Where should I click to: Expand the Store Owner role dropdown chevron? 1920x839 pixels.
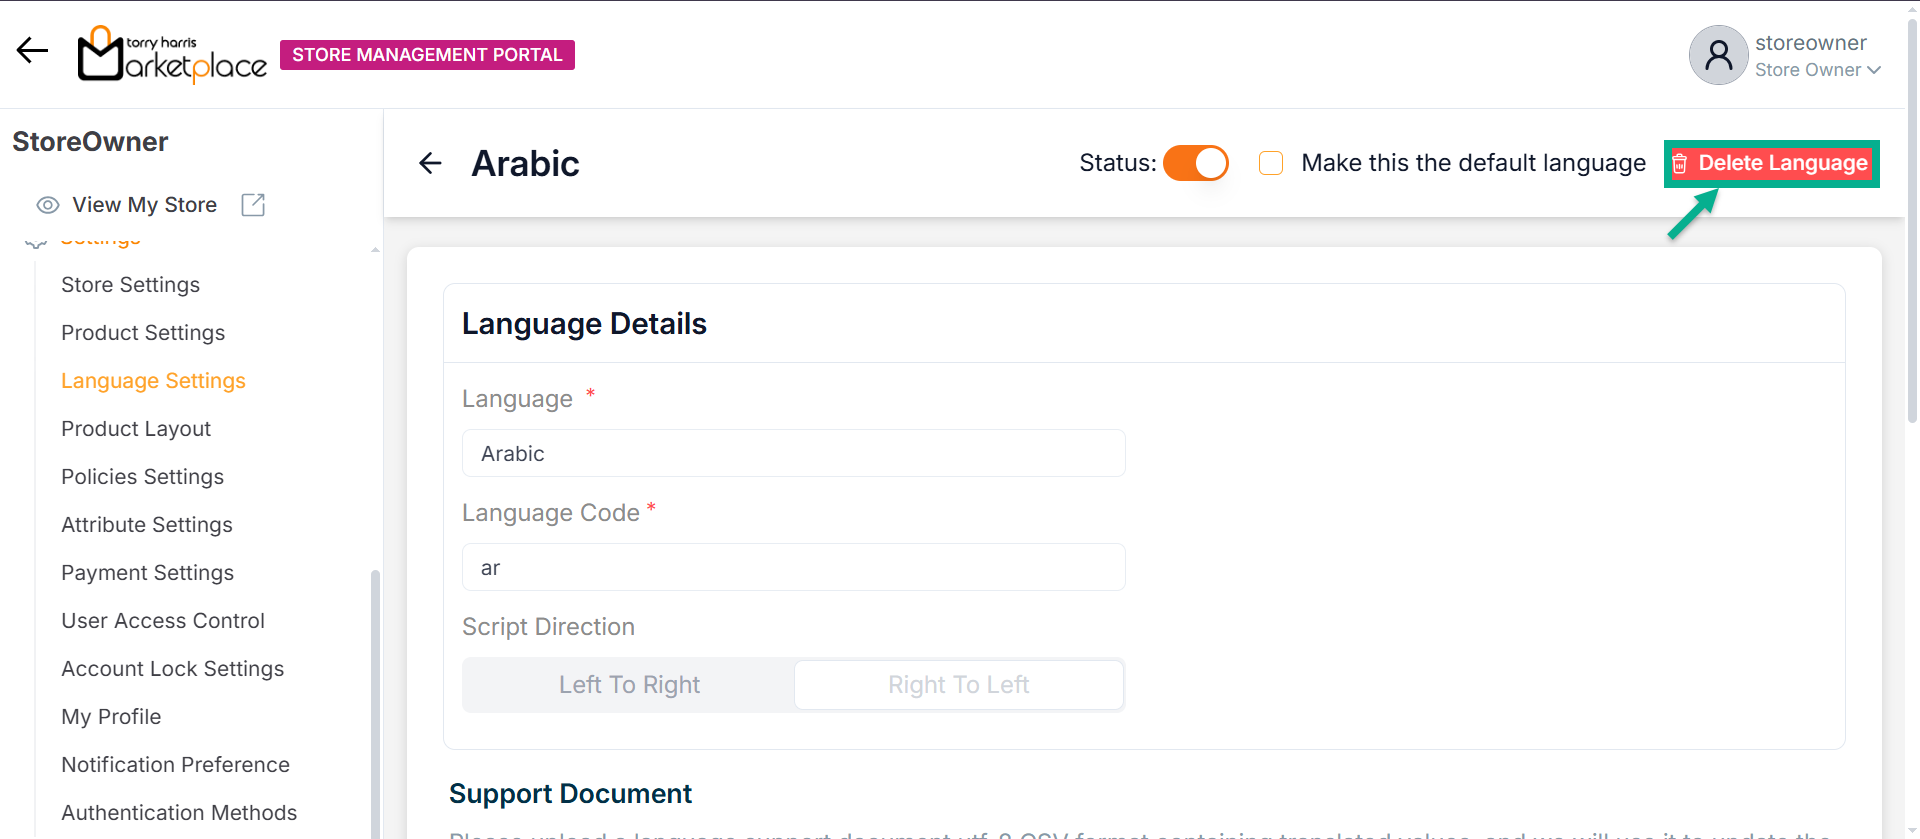pyautogui.click(x=1874, y=70)
